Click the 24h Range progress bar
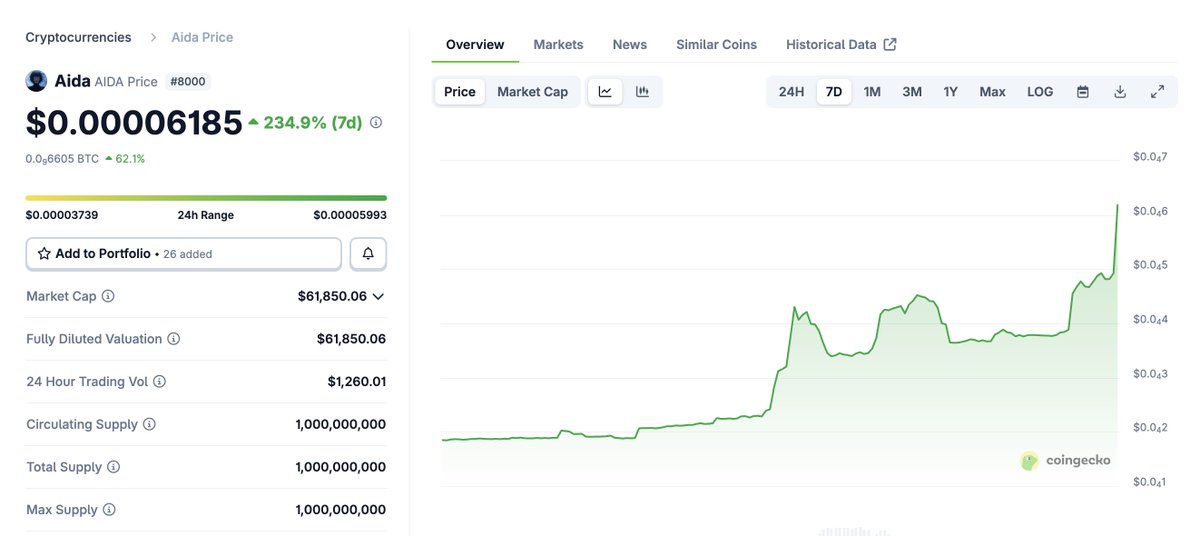 [206, 198]
